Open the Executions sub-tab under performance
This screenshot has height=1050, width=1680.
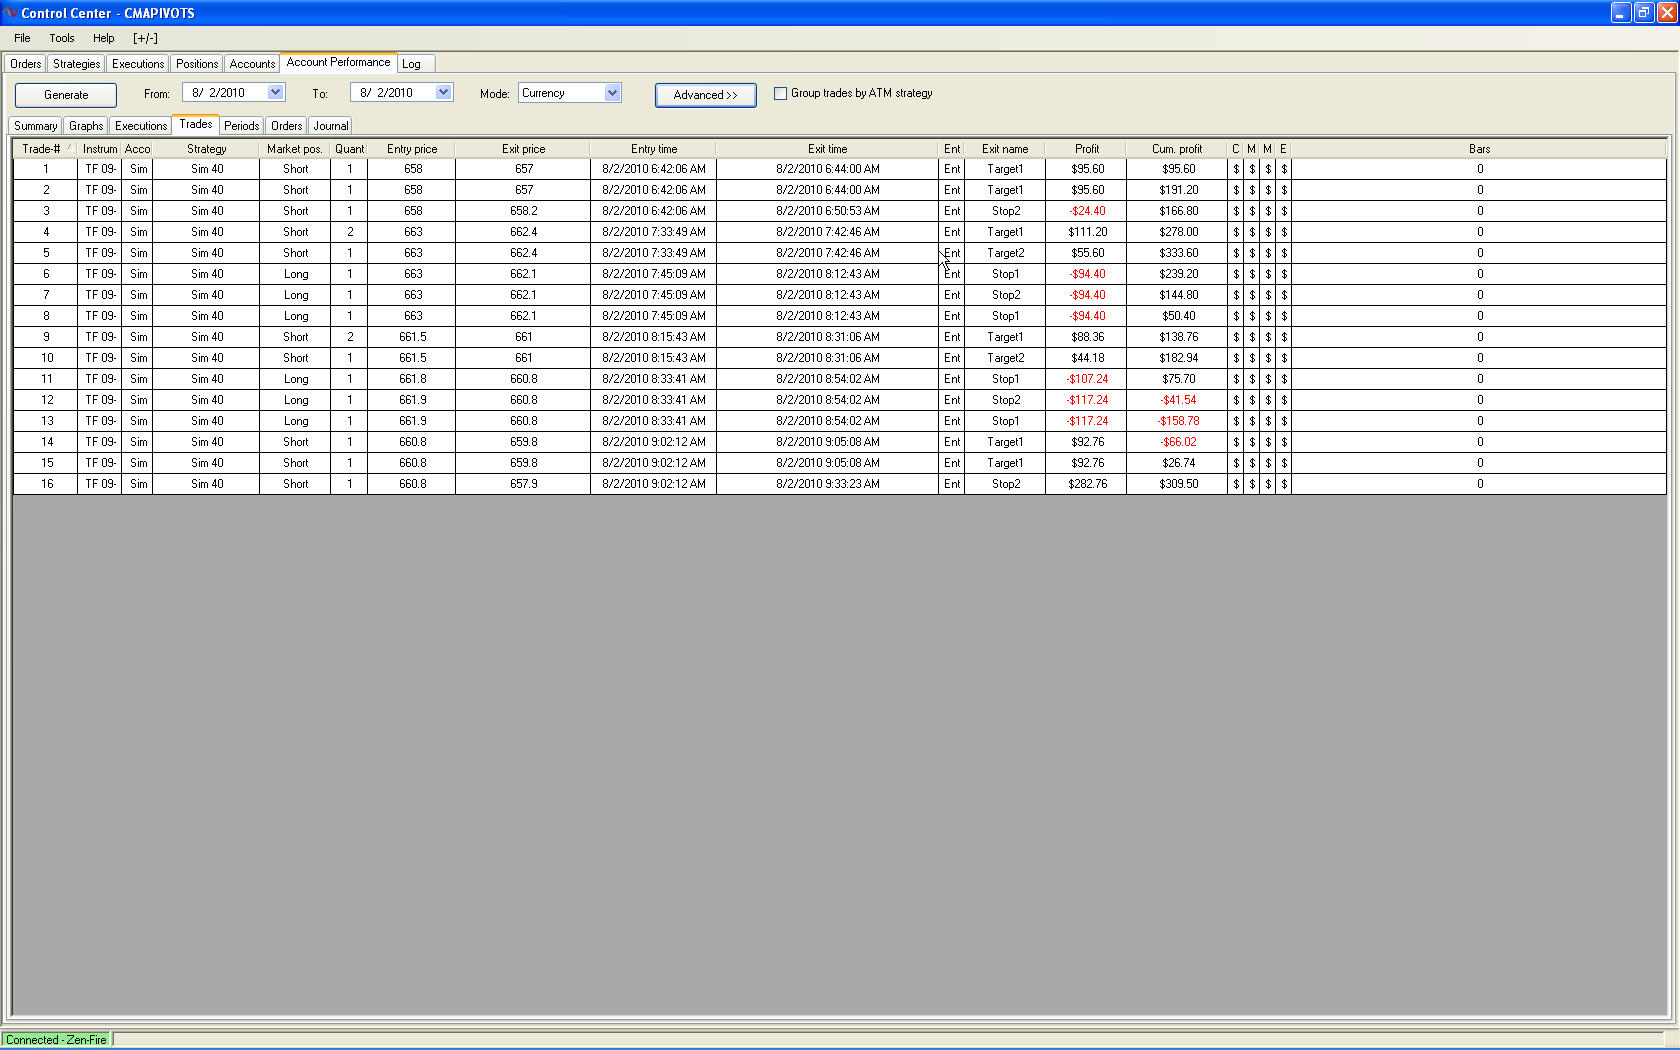pyautogui.click(x=141, y=126)
